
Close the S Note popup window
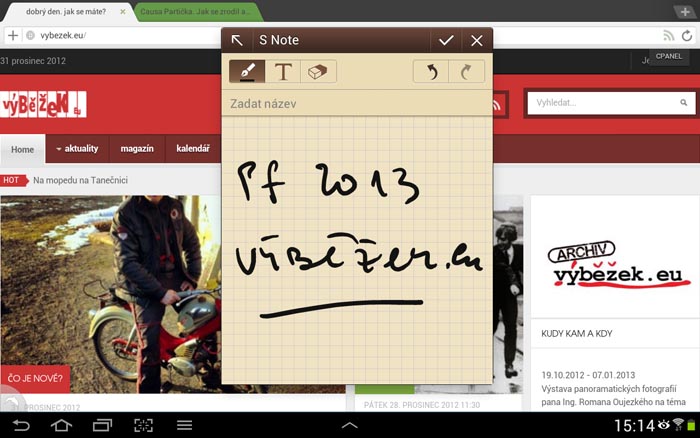point(477,40)
